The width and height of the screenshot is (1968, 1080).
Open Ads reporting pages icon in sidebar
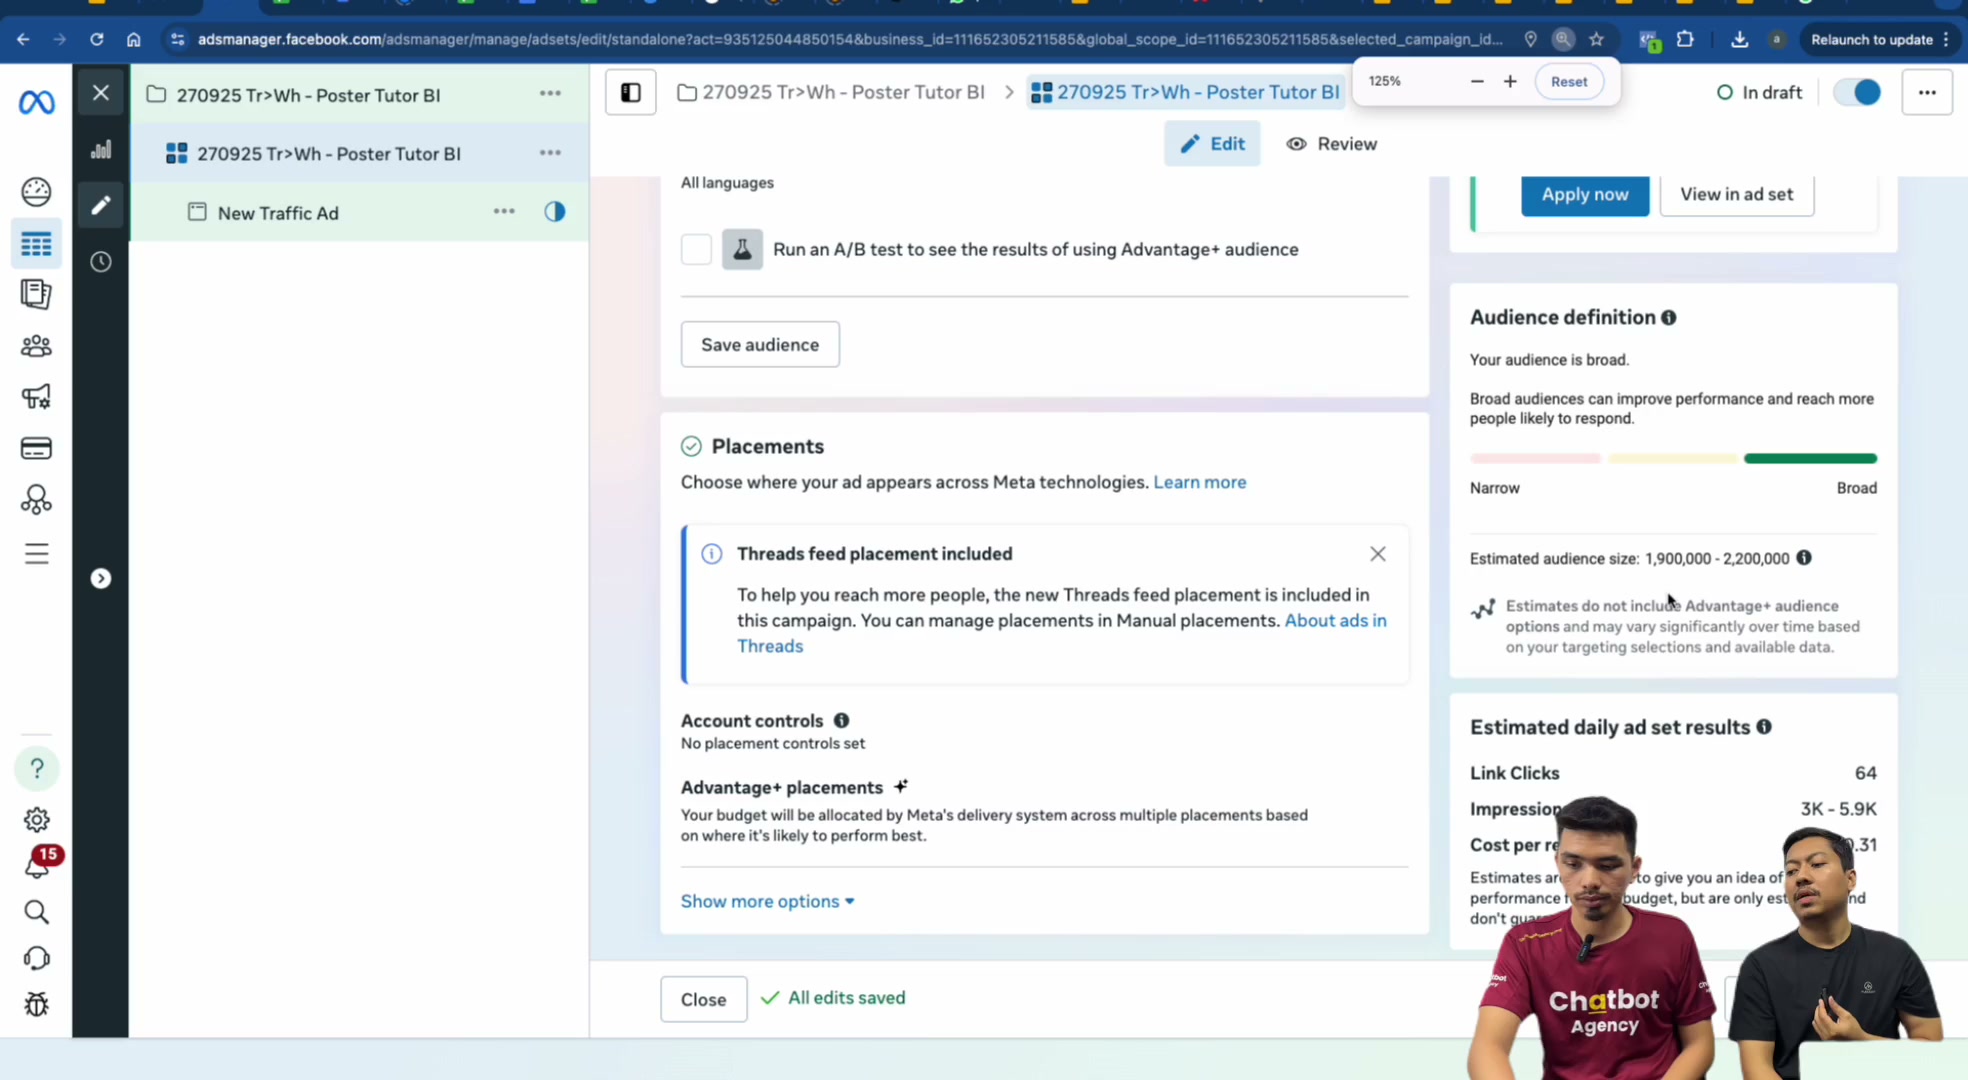coord(36,294)
